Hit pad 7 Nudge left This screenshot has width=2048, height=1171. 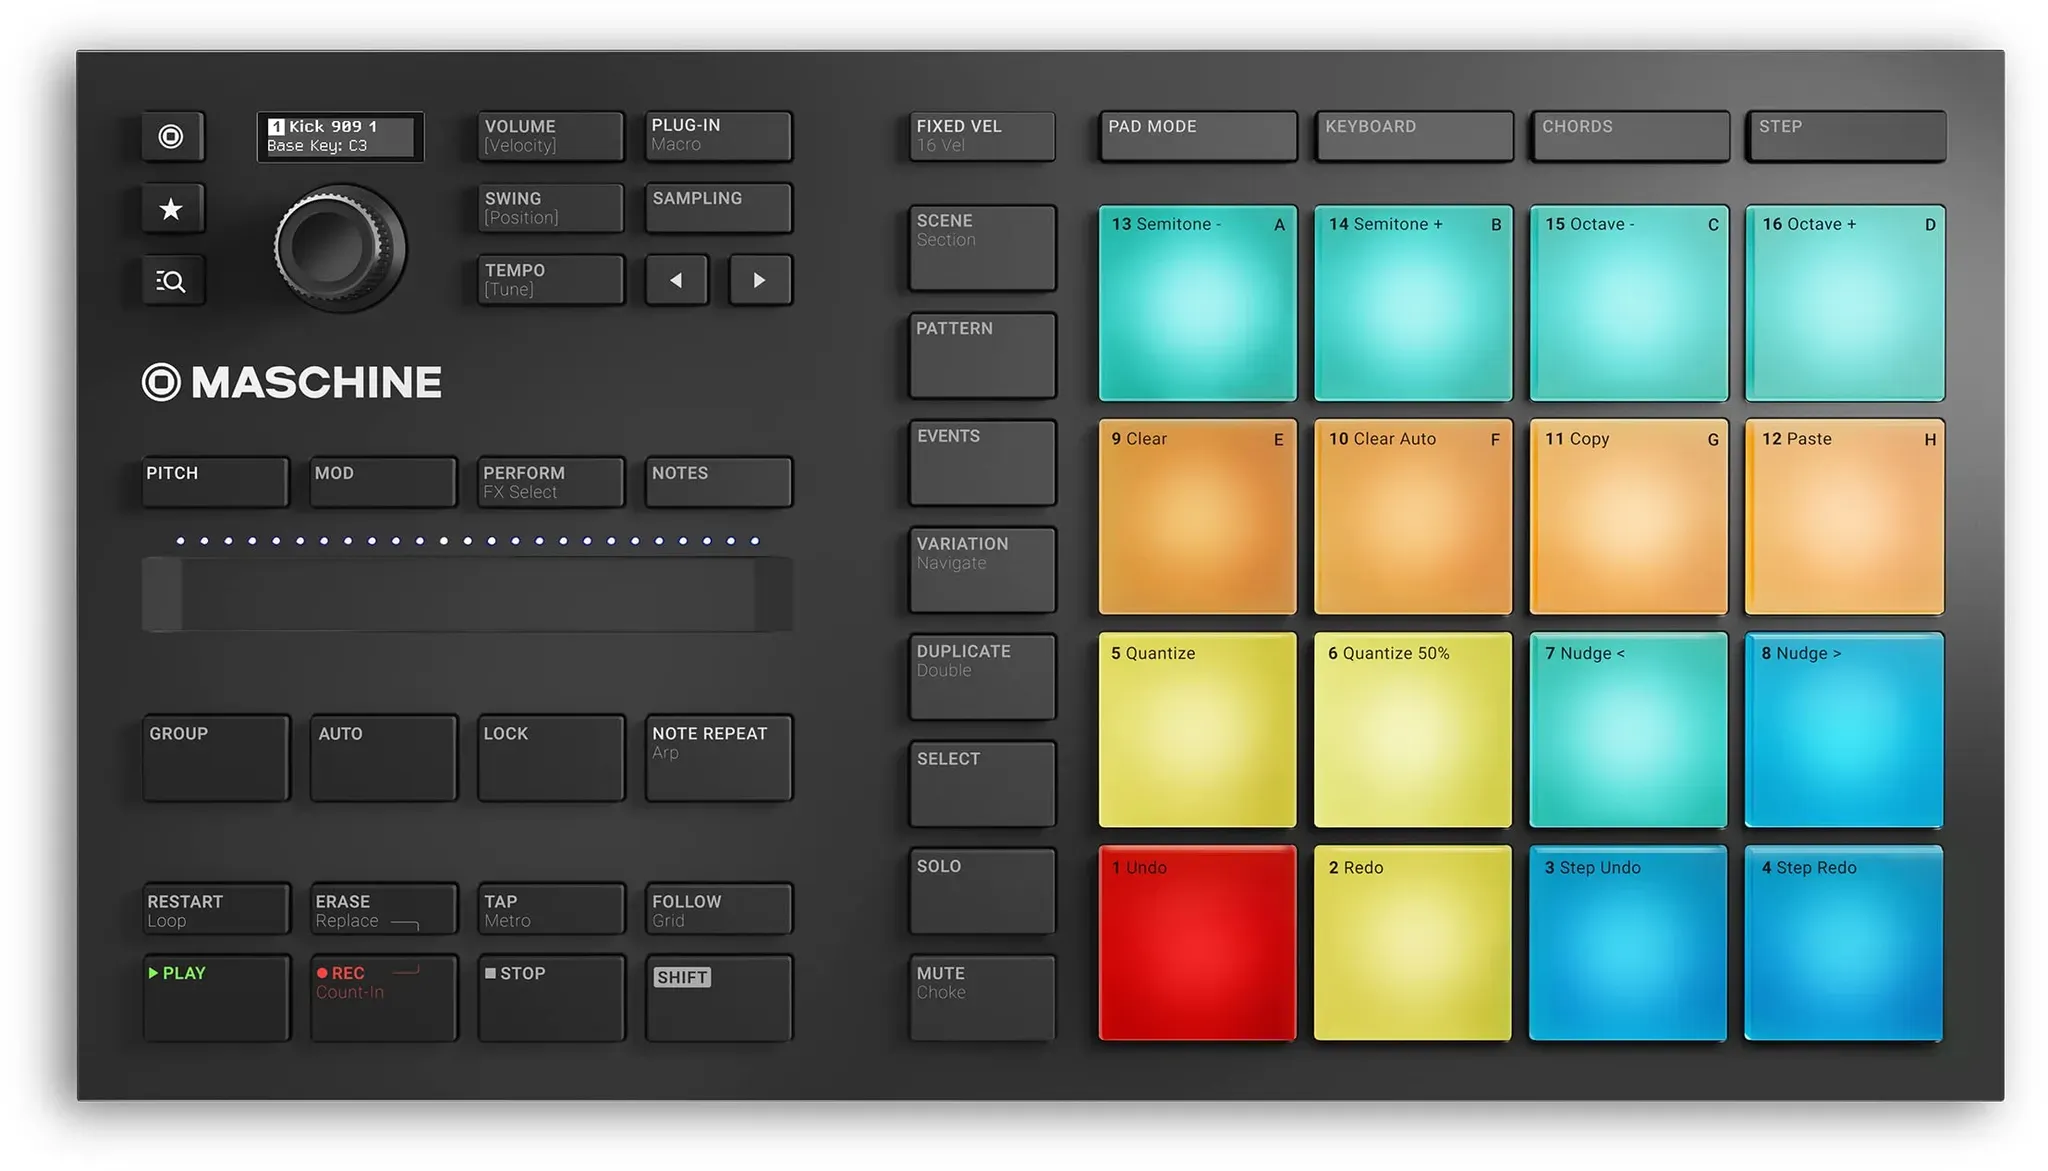tap(1629, 730)
